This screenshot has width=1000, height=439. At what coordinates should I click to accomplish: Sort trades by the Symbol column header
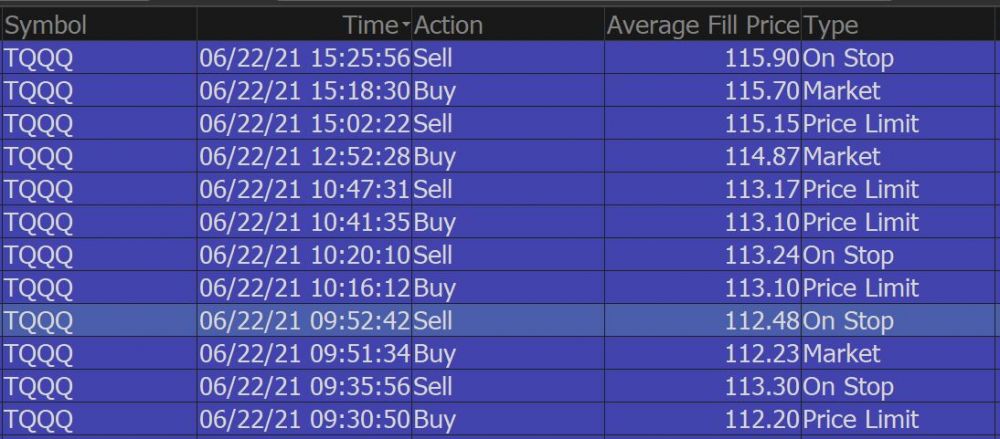coord(46,25)
